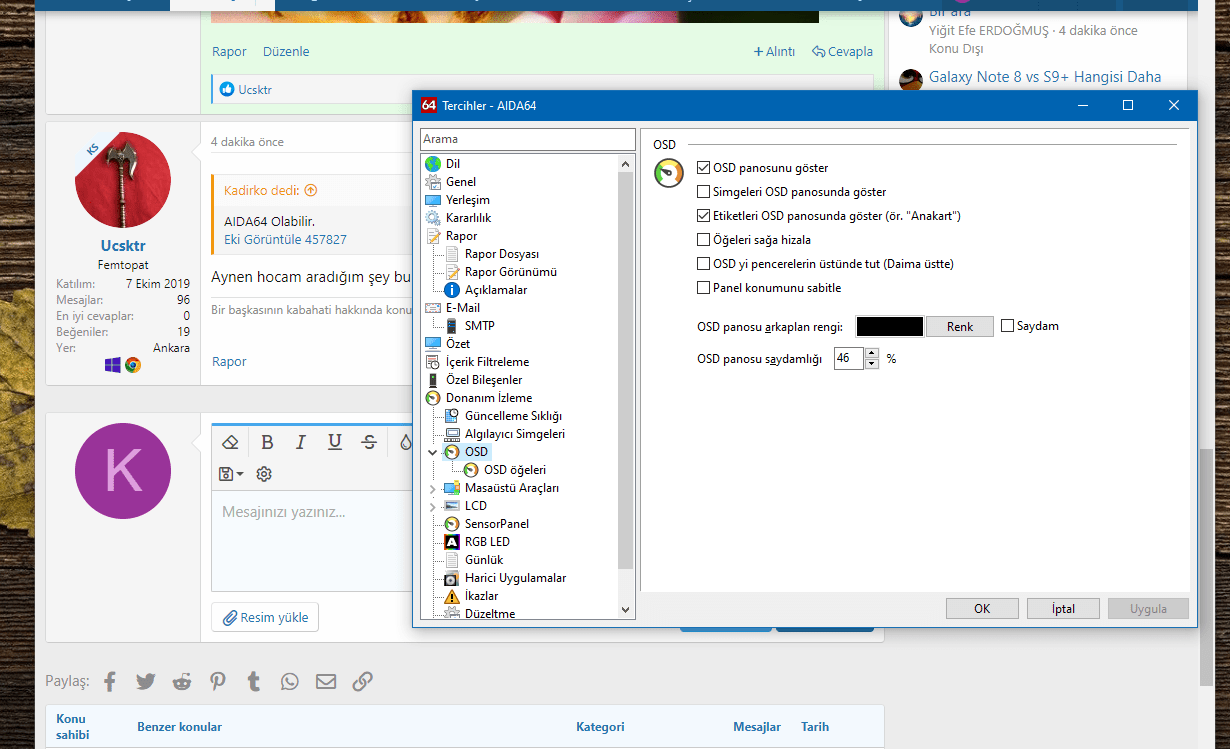Share thread on Facebook icon
The width and height of the screenshot is (1230, 749).
click(x=110, y=682)
